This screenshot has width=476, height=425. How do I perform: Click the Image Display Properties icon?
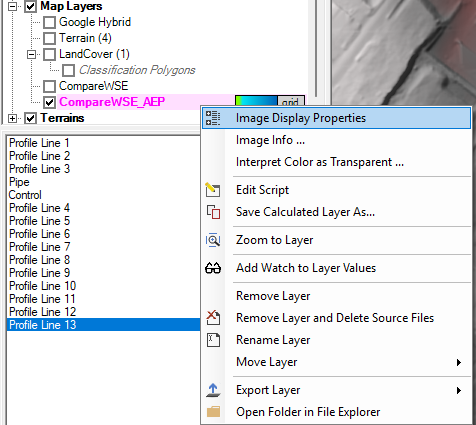(x=213, y=118)
